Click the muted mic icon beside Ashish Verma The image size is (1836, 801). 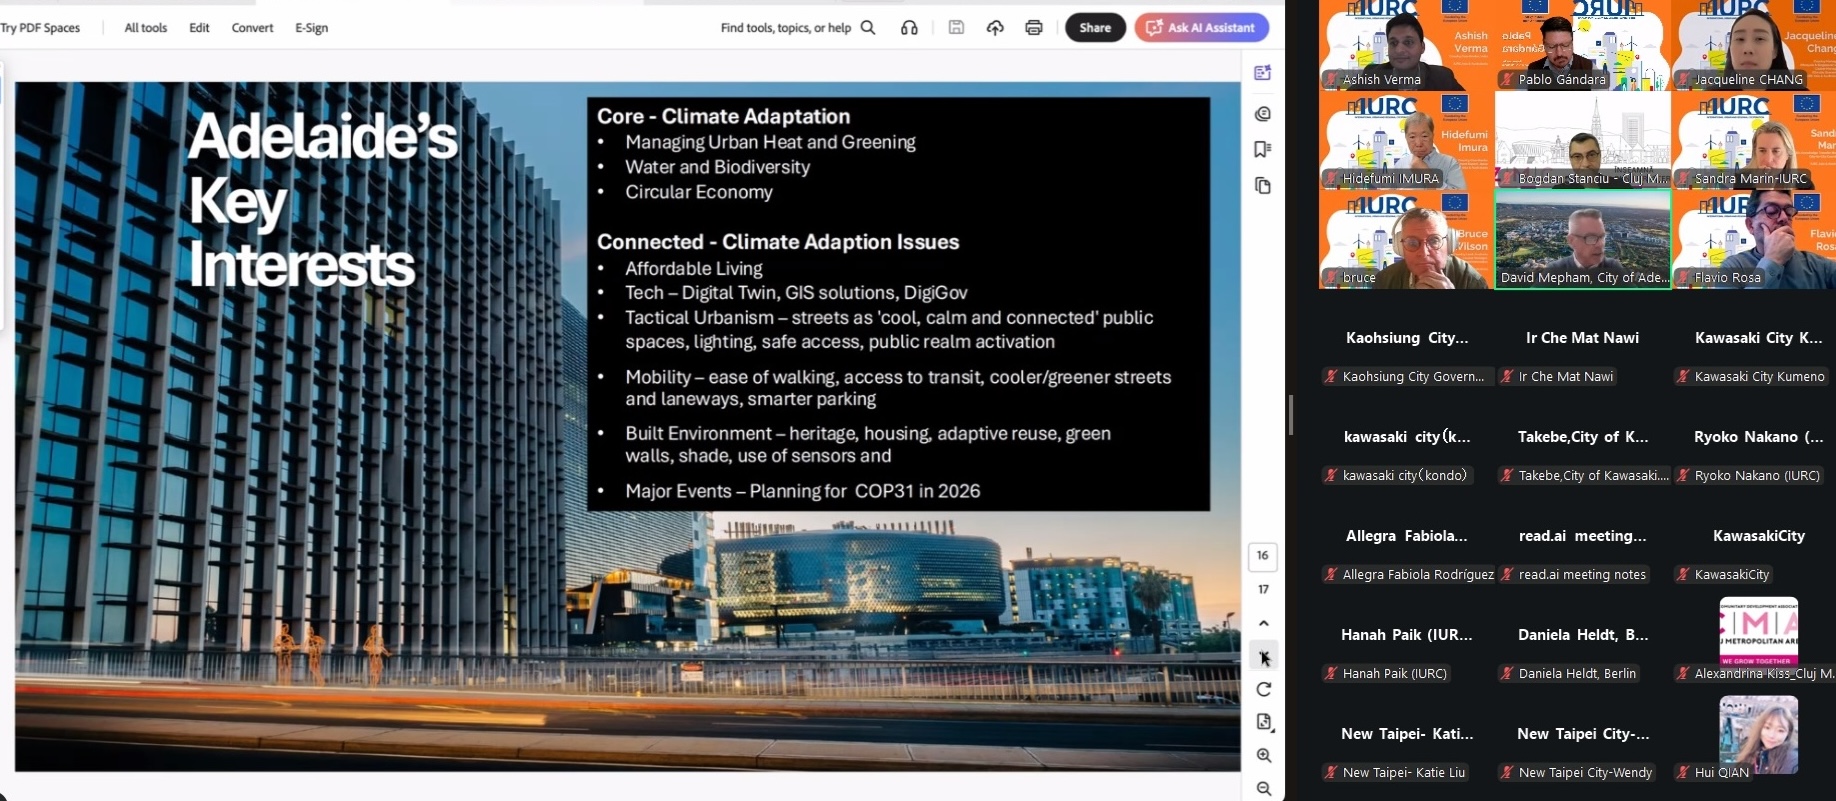(x=1331, y=80)
